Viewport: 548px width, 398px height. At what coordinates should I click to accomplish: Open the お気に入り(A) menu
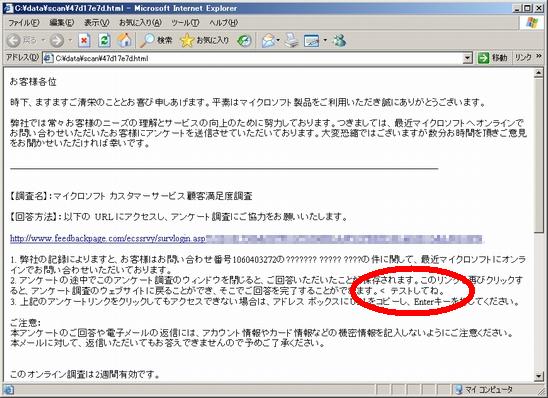[140, 23]
